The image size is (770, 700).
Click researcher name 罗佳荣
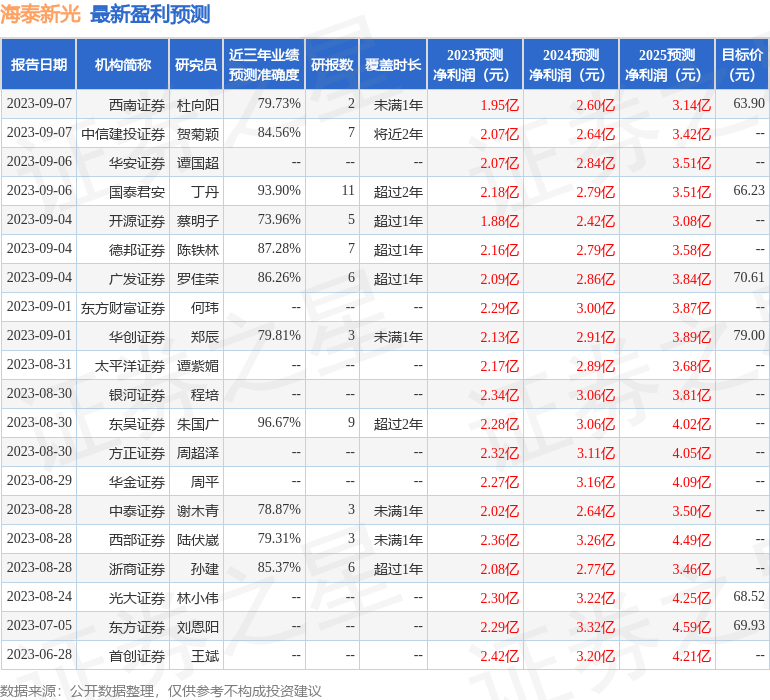198,279
